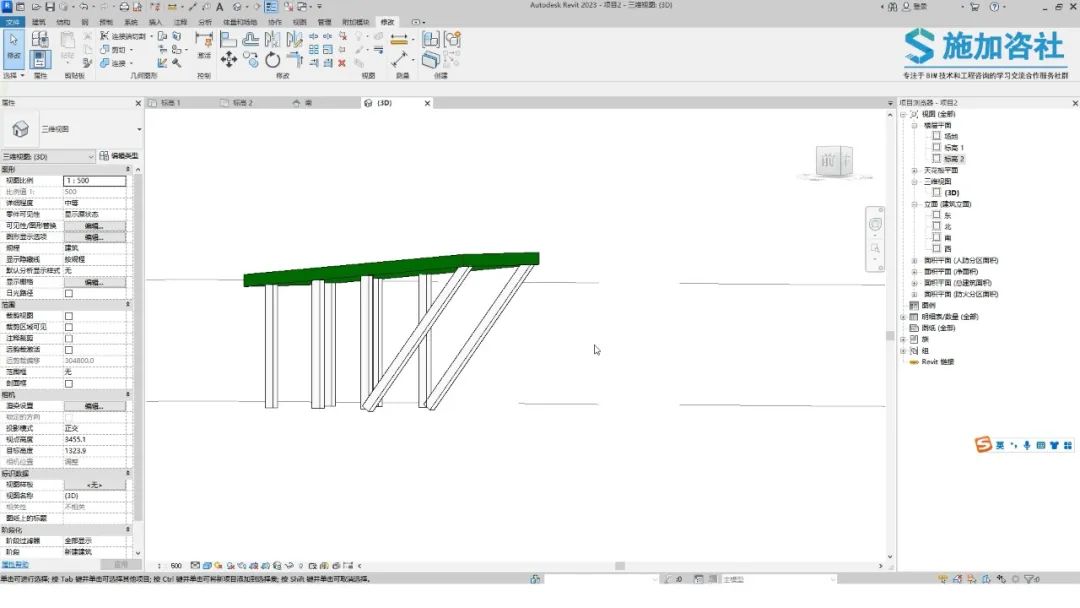Select the Move tool in the ribbon
Viewport: 1080px width, 608px height.
[x=229, y=59]
